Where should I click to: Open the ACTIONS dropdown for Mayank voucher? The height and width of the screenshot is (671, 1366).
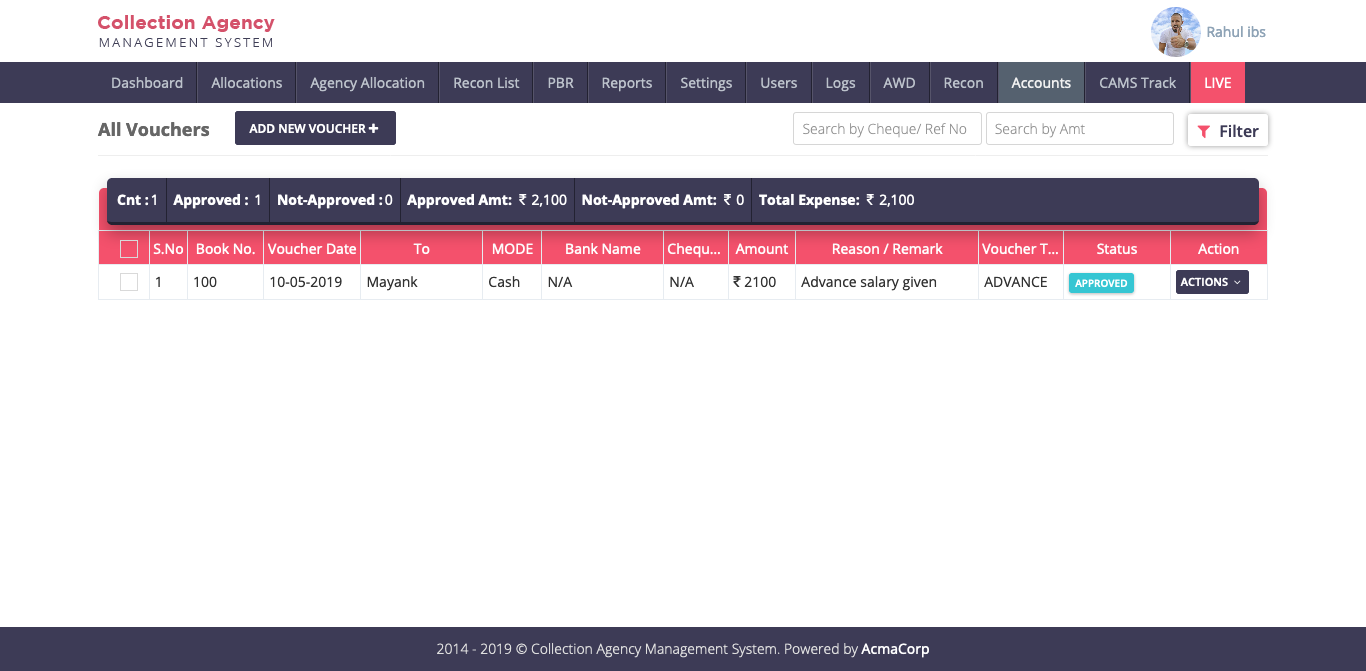[x=1211, y=282]
